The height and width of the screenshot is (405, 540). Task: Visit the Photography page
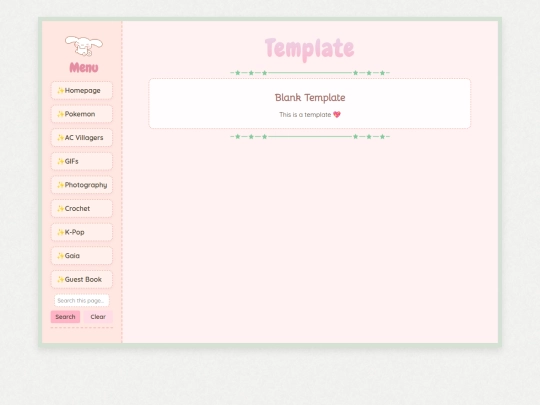click(x=82, y=185)
